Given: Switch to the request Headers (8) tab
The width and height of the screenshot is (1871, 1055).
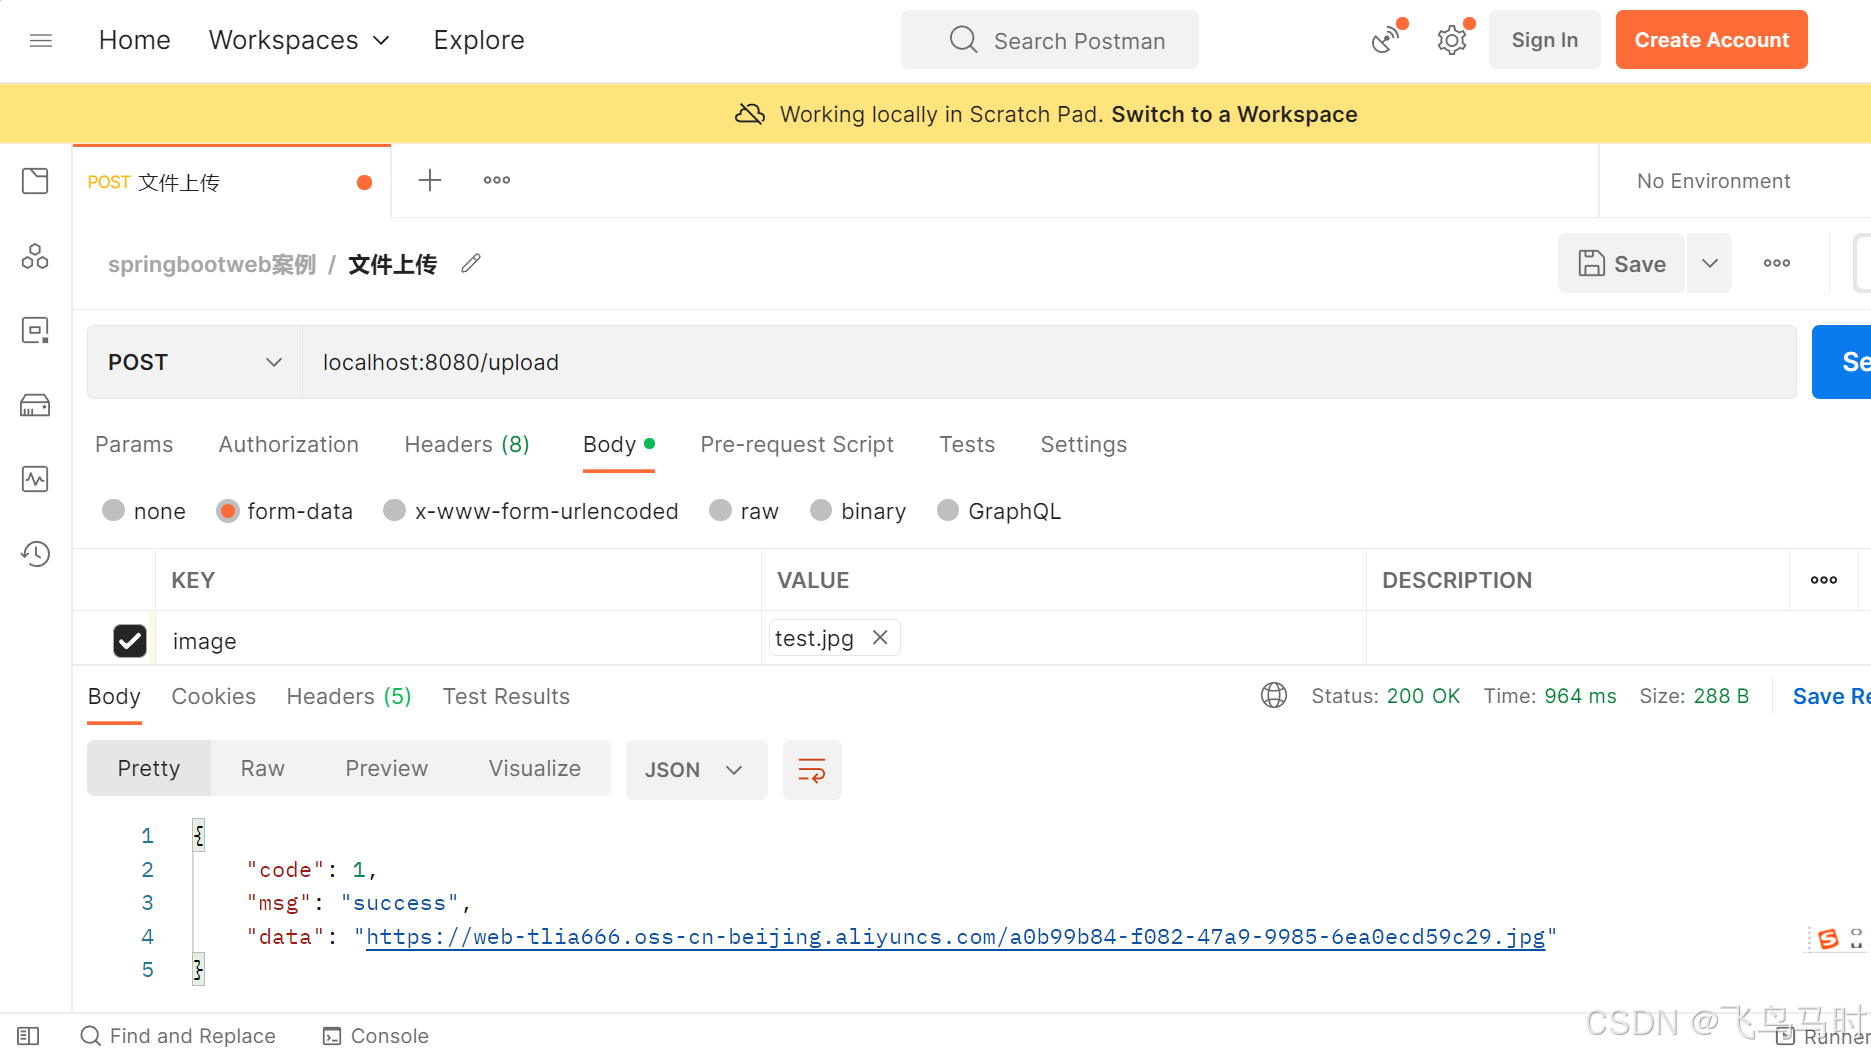Looking at the screenshot, I should click(x=467, y=444).
